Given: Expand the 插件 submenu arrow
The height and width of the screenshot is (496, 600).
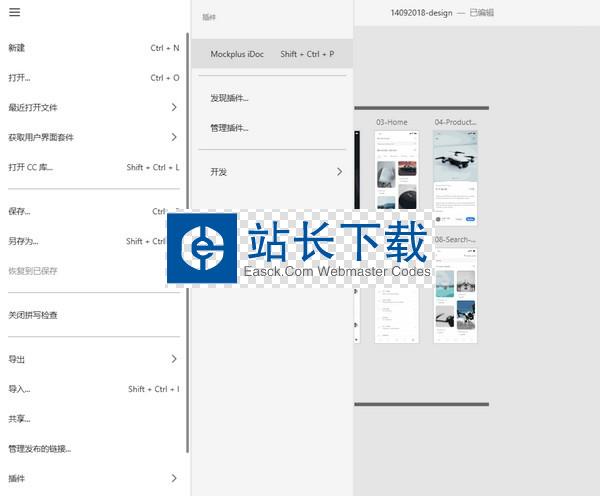Looking at the screenshot, I should point(173,479).
